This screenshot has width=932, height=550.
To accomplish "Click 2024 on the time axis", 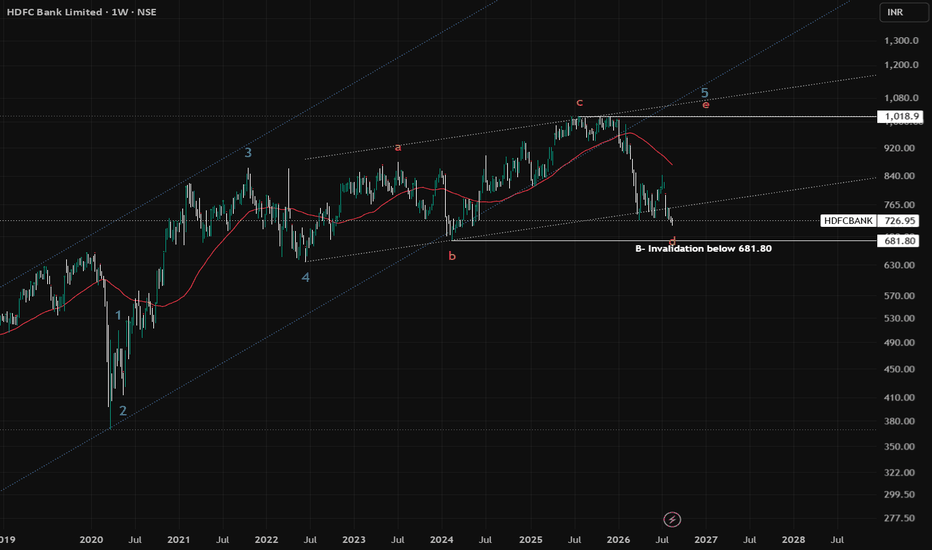I will 442,540.
